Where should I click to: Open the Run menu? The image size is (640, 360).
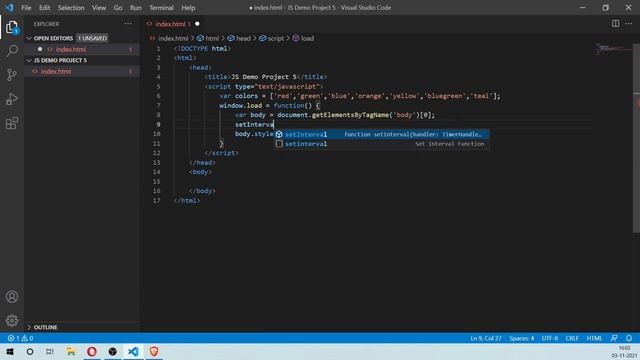(x=136, y=8)
